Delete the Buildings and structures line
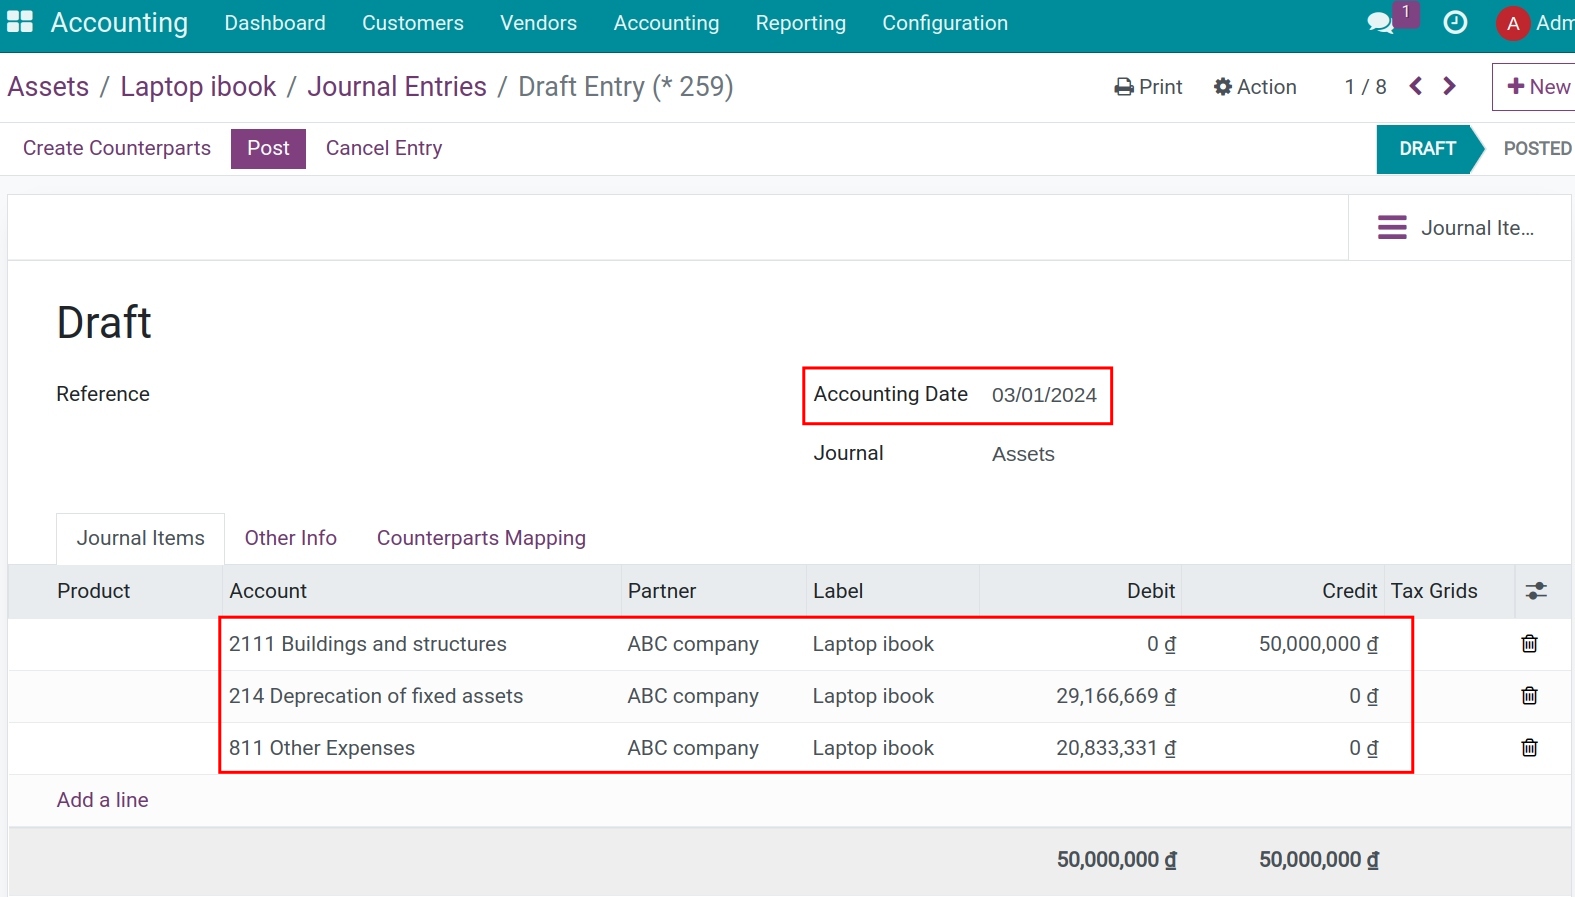 pyautogui.click(x=1529, y=644)
